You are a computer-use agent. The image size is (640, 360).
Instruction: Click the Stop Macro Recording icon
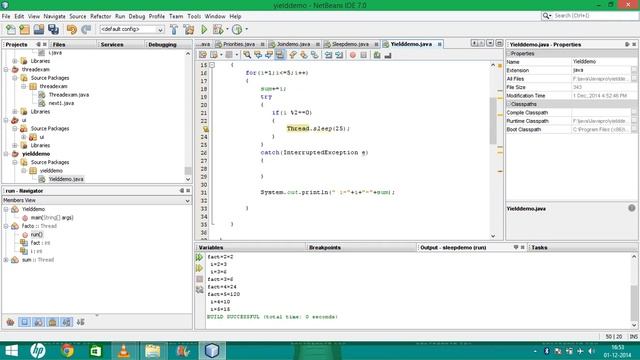click(x=364, y=55)
